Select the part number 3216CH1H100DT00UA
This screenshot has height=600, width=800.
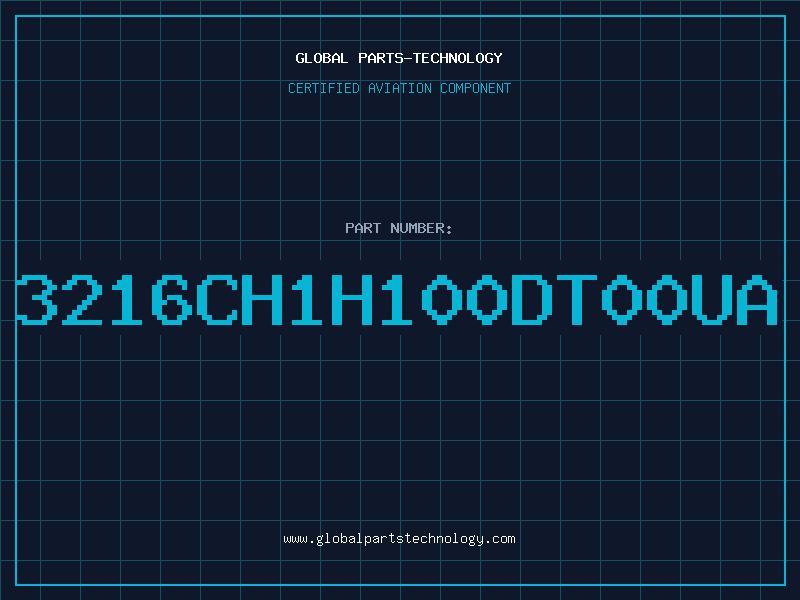pyautogui.click(x=397, y=299)
